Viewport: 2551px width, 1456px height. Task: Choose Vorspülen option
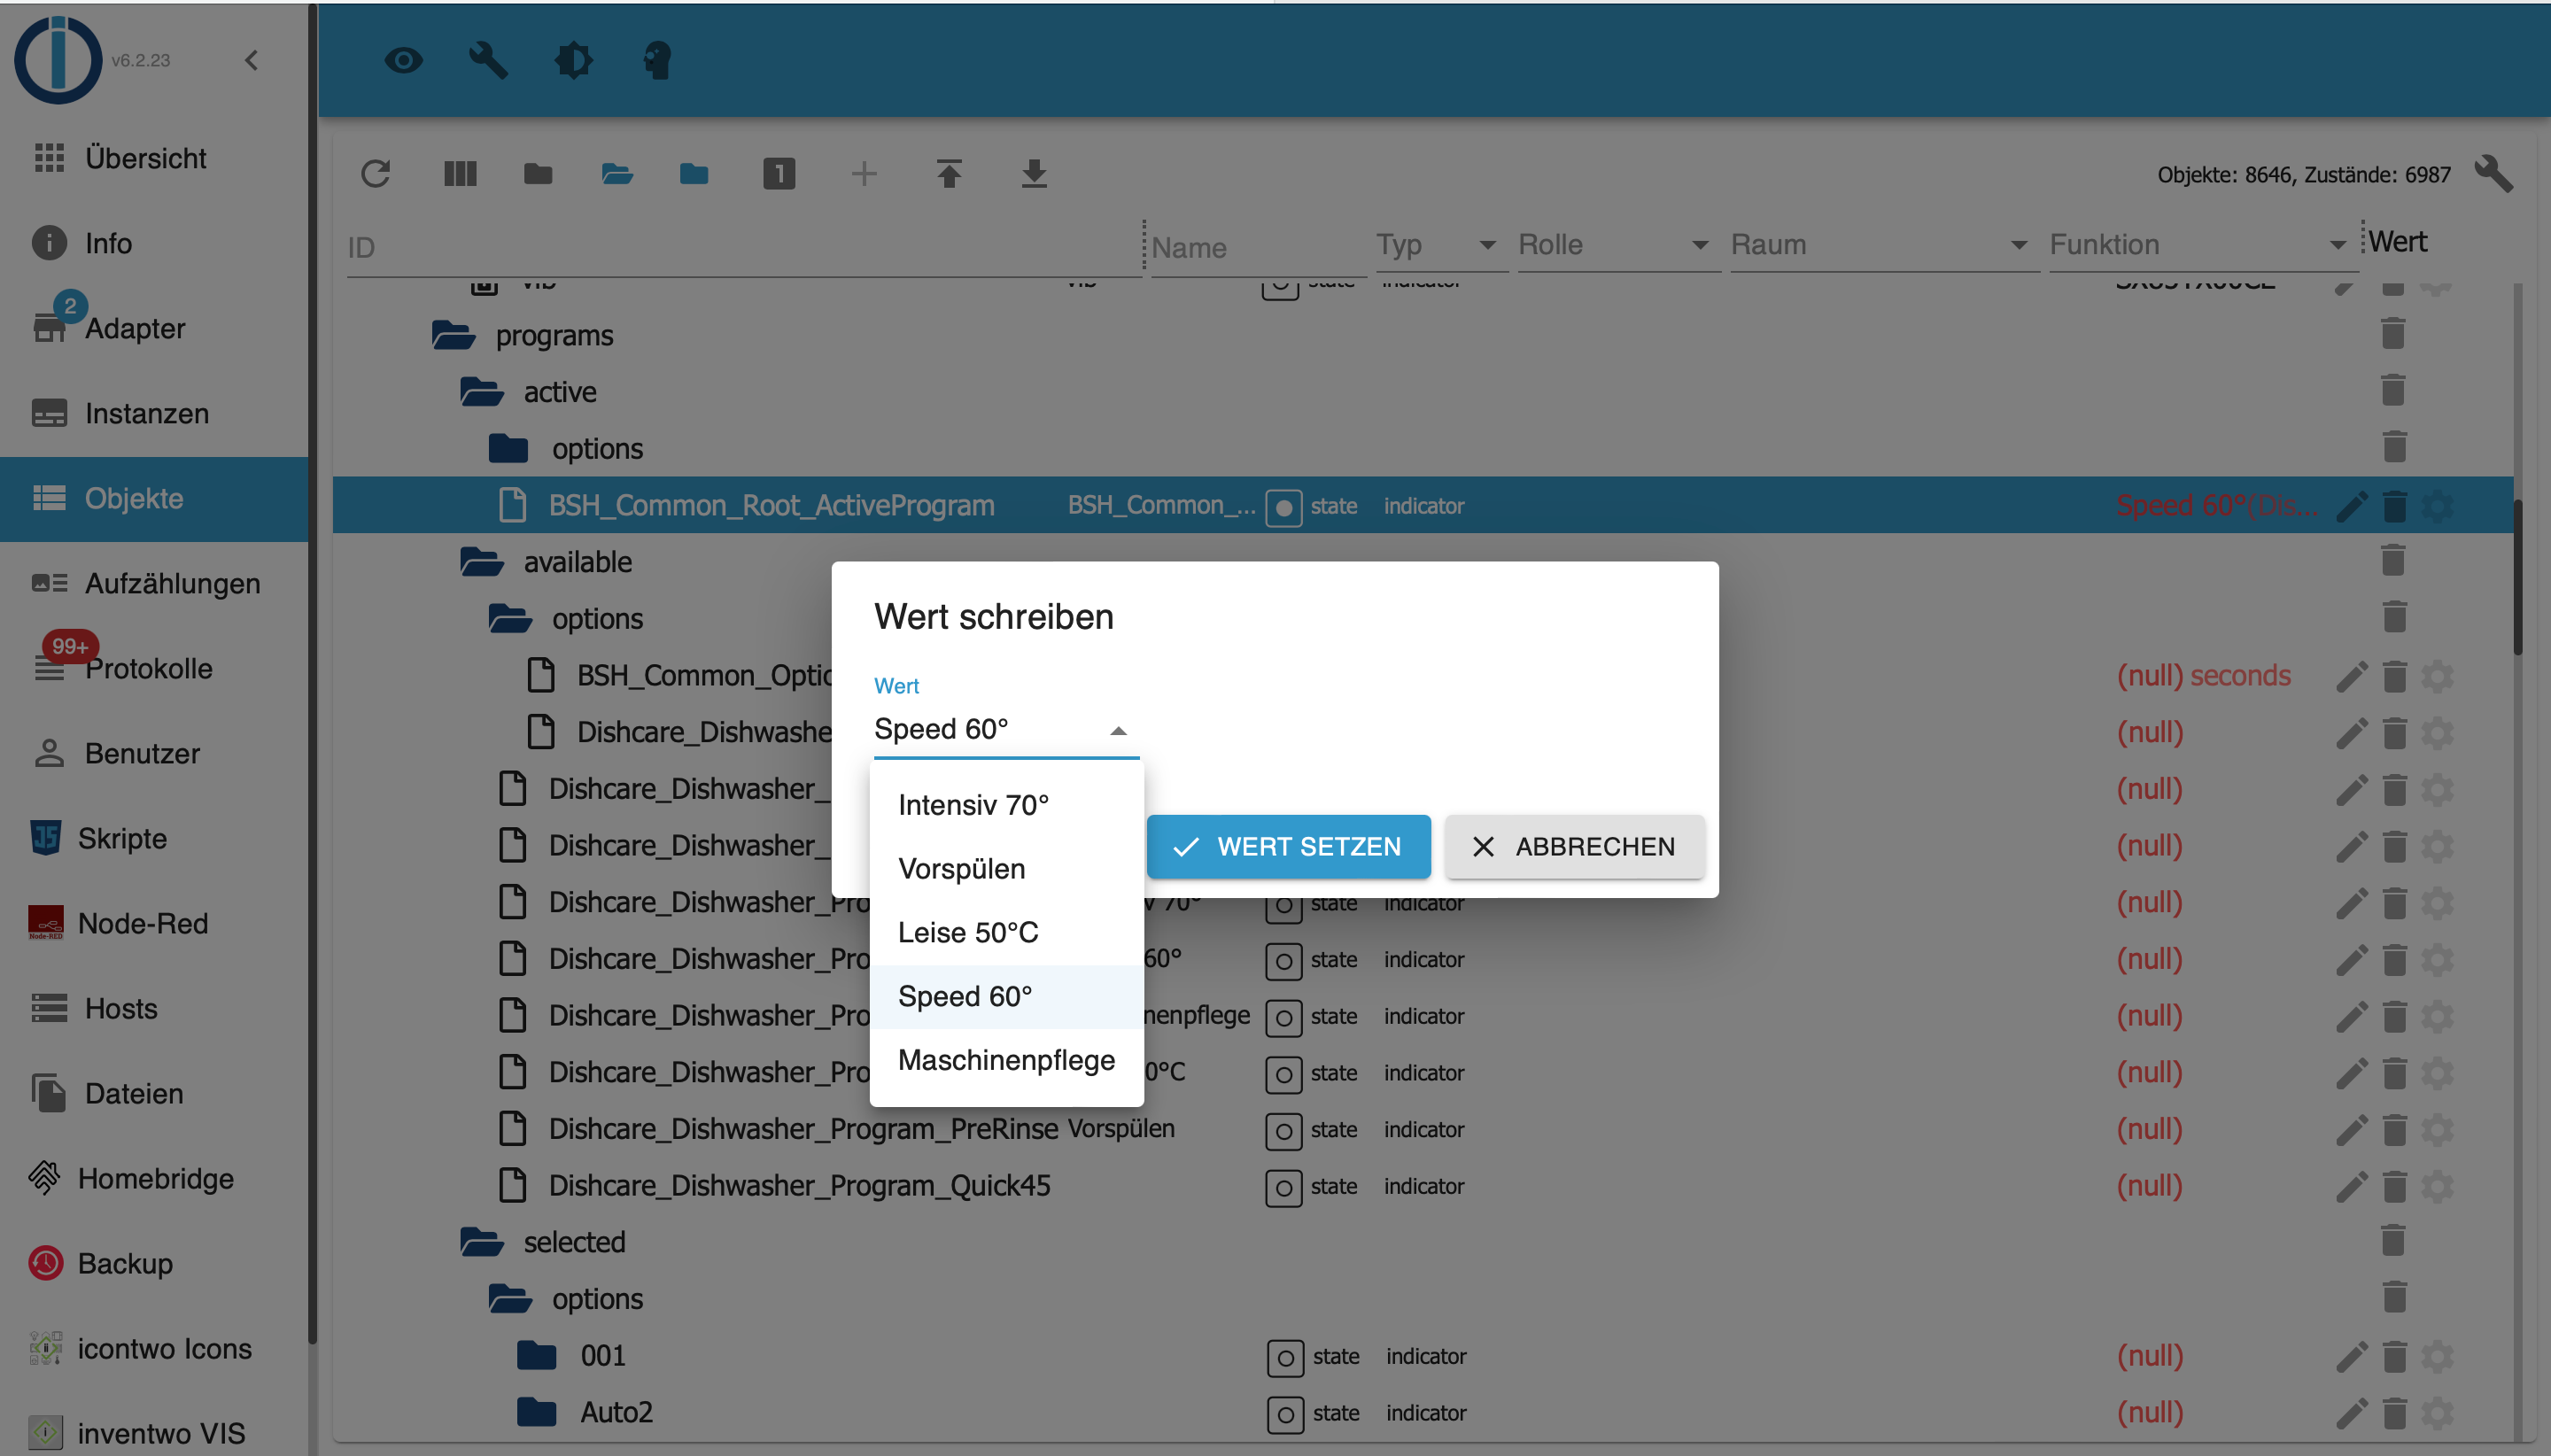pos(1006,869)
